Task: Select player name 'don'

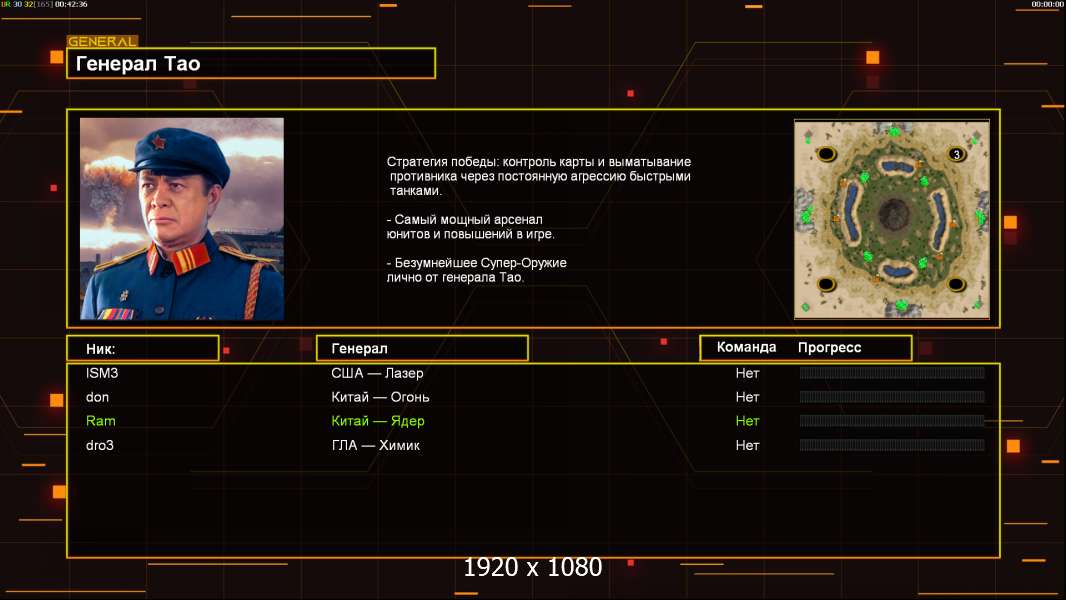Action: click(97, 397)
